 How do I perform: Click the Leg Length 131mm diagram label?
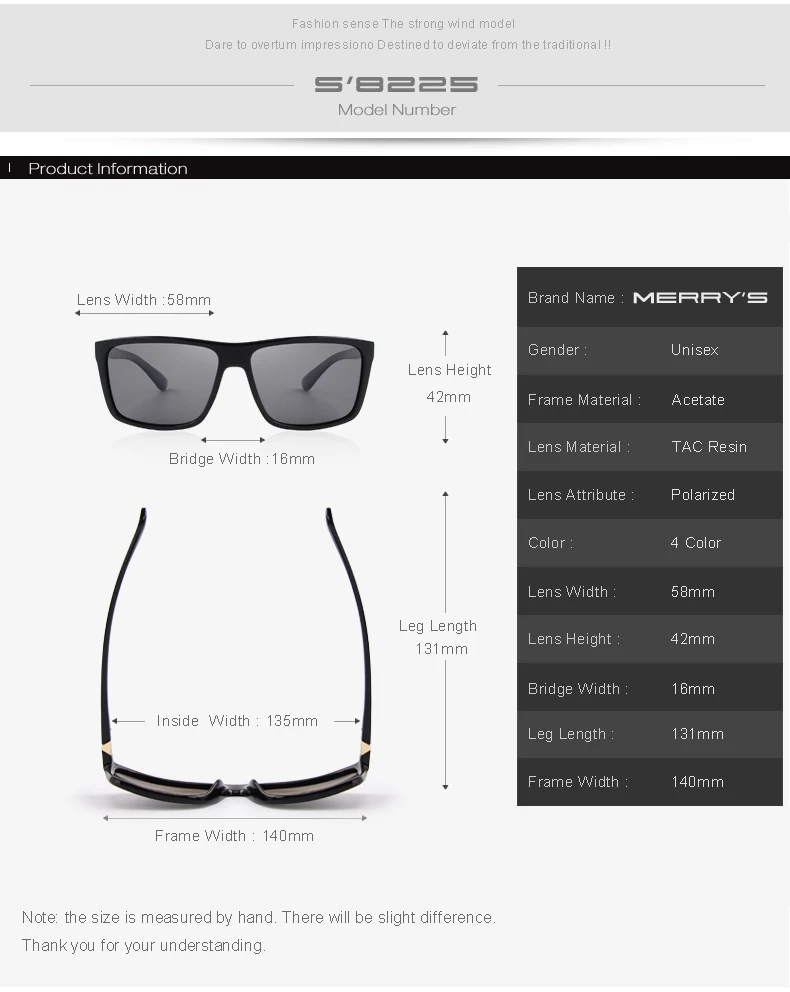coord(438,637)
